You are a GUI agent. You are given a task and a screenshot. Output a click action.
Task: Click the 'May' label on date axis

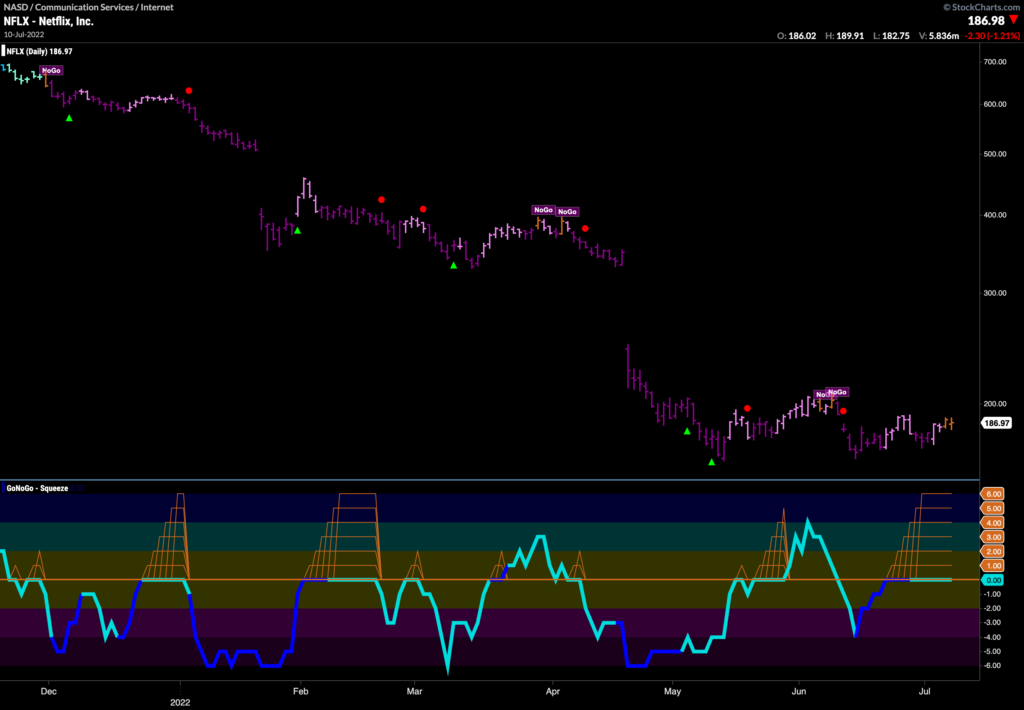[x=673, y=690]
